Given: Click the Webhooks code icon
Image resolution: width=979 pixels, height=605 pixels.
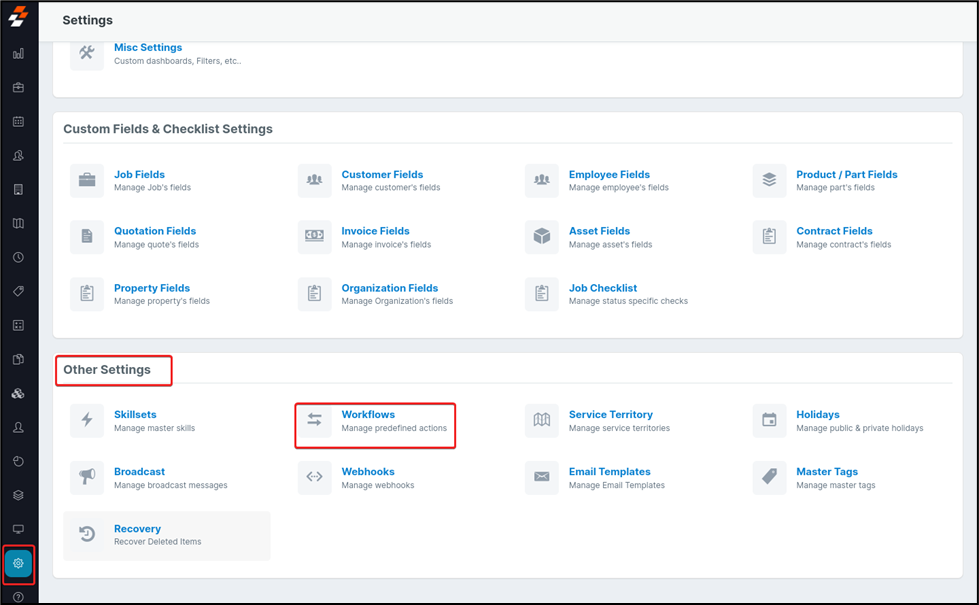Looking at the screenshot, I should tap(314, 477).
